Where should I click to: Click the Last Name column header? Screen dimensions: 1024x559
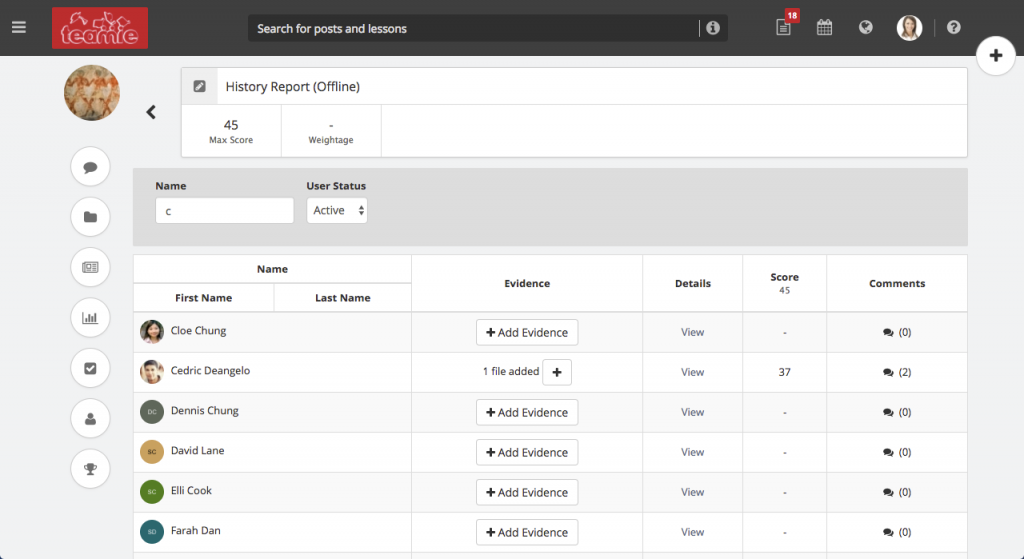pos(343,298)
